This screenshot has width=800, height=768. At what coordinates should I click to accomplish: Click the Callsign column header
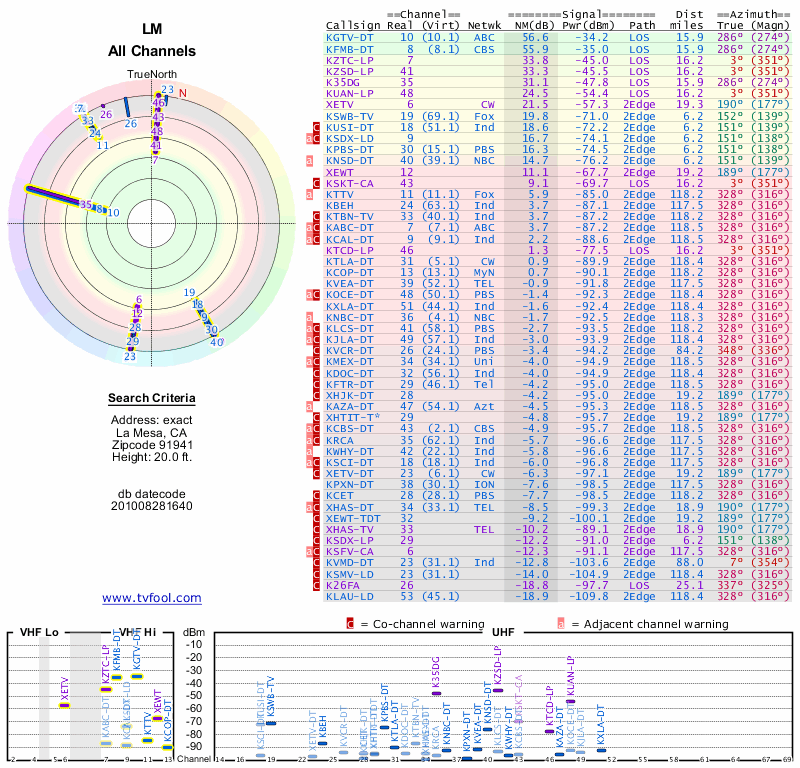pyautogui.click(x=353, y=26)
